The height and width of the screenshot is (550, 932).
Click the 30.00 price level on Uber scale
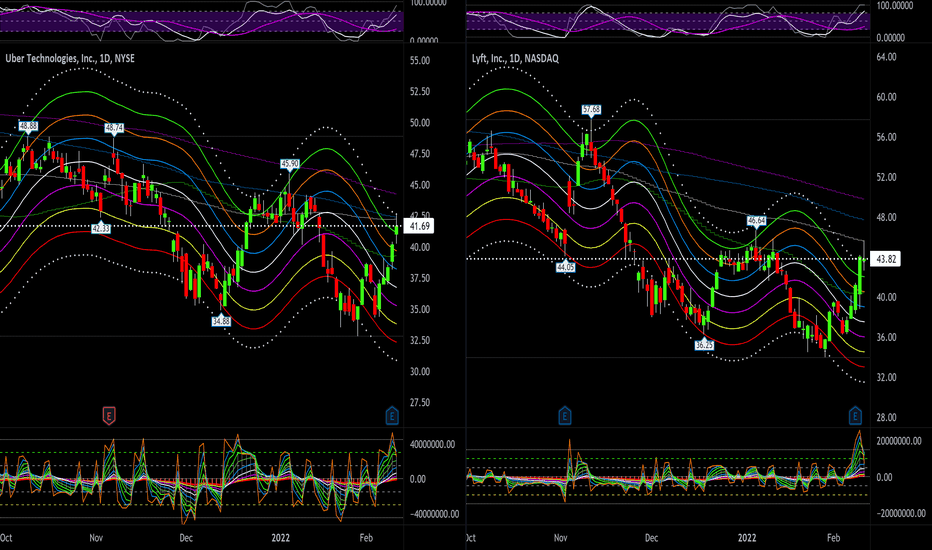coord(420,372)
